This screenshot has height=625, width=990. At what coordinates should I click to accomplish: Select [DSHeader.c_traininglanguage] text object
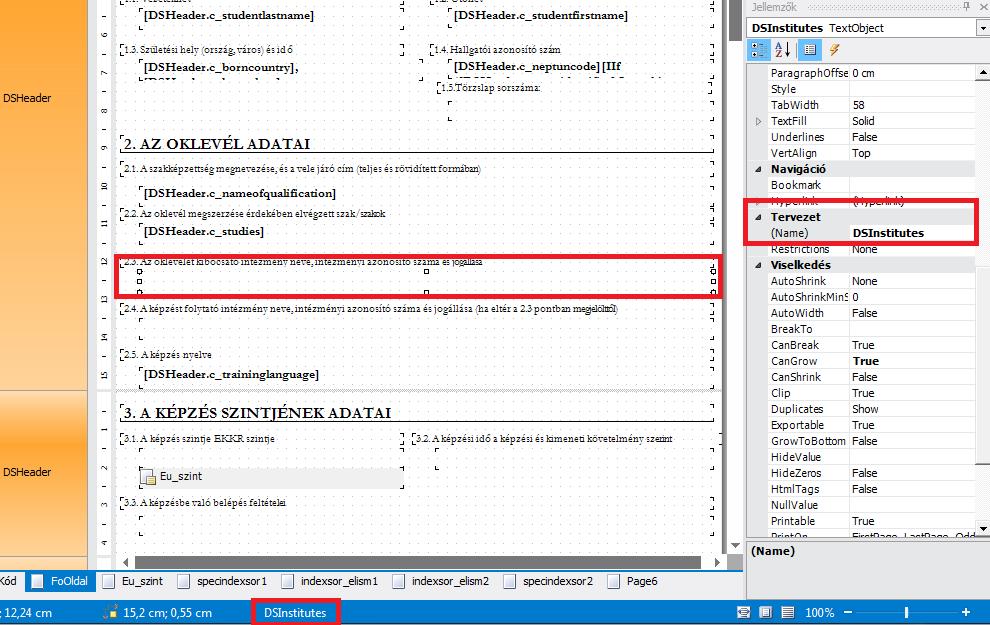pos(231,374)
